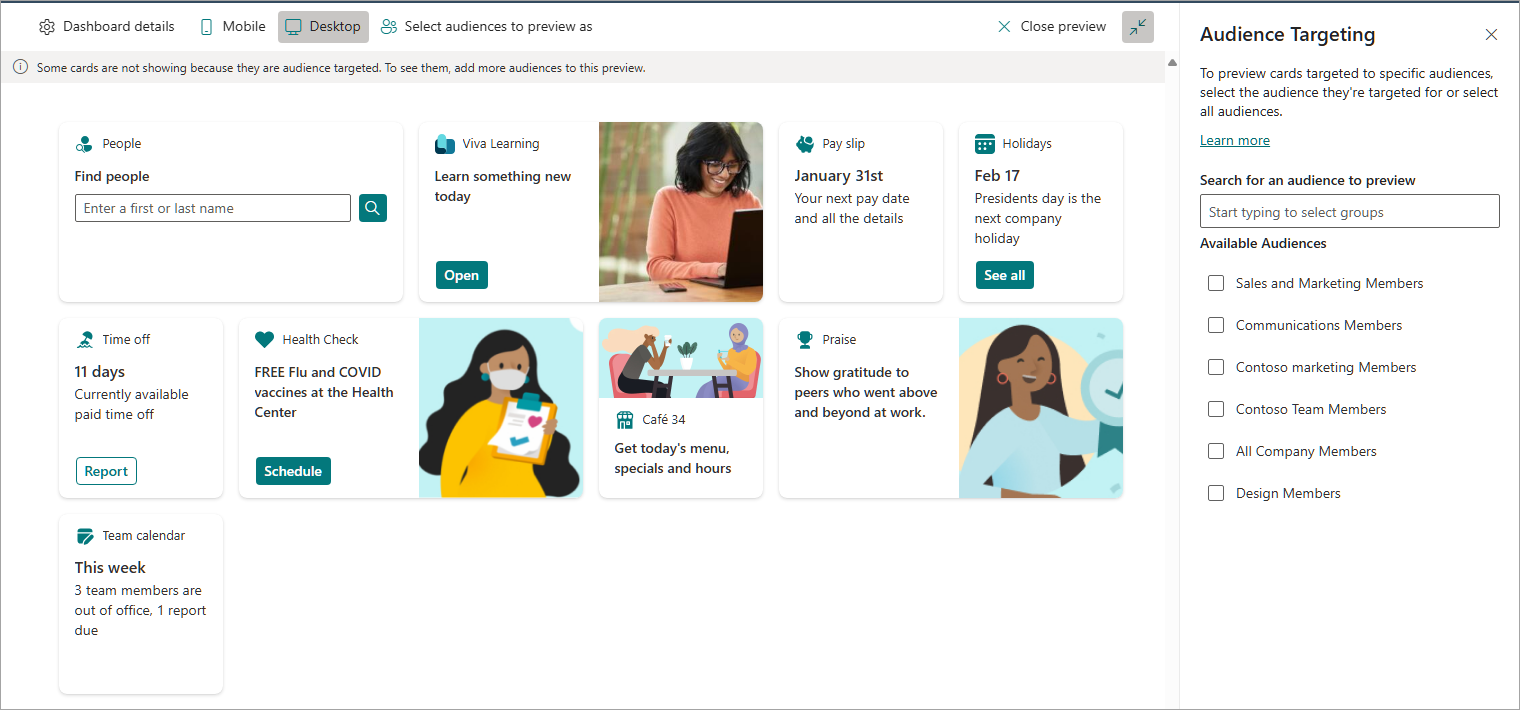Enable the Communications Members audience checkbox
The width and height of the screenshot is (1520, 710).
pos(1216,325)
